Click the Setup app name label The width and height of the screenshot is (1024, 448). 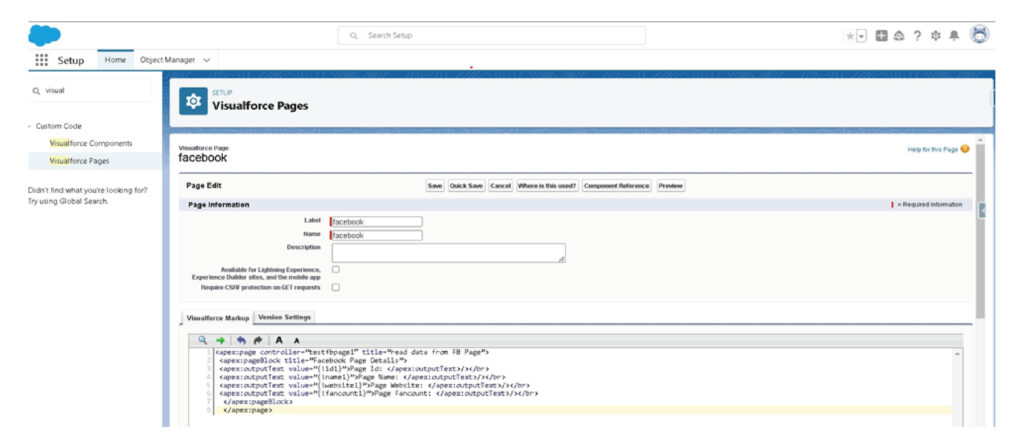71,60
